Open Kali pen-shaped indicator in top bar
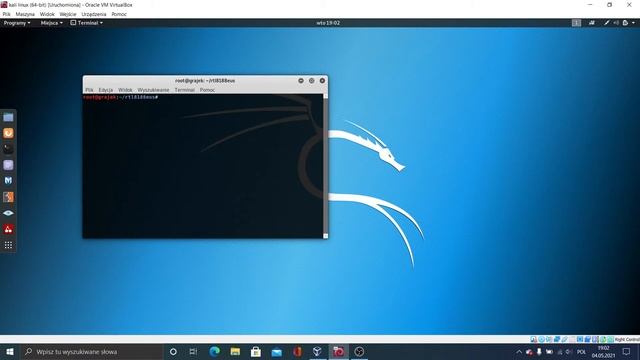 (x=607, y=23)
